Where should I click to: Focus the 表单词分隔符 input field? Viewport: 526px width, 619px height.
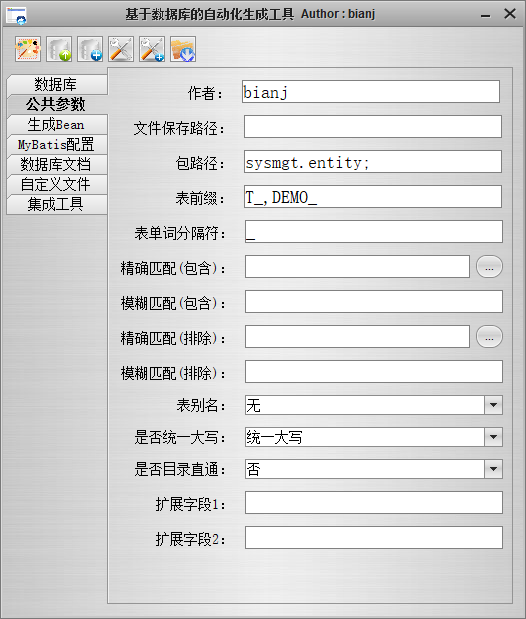374,232
